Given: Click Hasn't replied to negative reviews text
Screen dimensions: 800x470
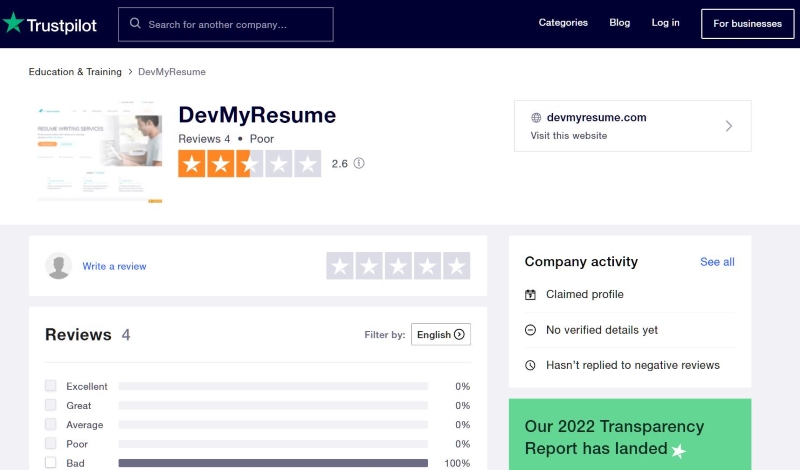Looking at the screenshot, I should (x=633, y=365).
